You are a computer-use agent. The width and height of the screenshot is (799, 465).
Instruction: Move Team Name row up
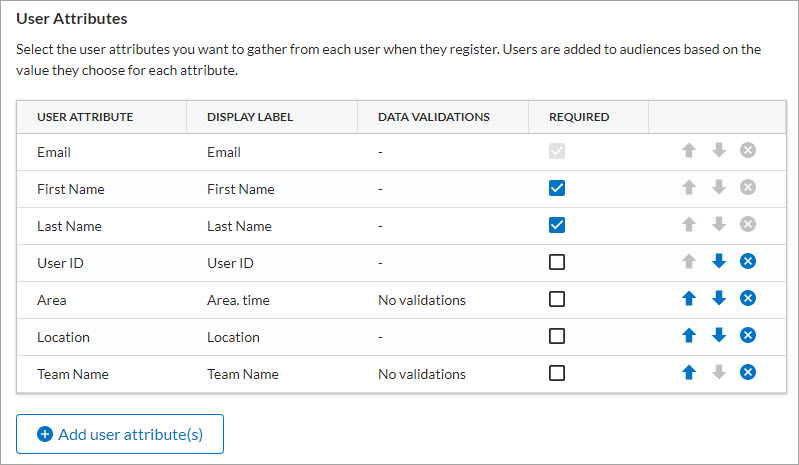[688, 373]
